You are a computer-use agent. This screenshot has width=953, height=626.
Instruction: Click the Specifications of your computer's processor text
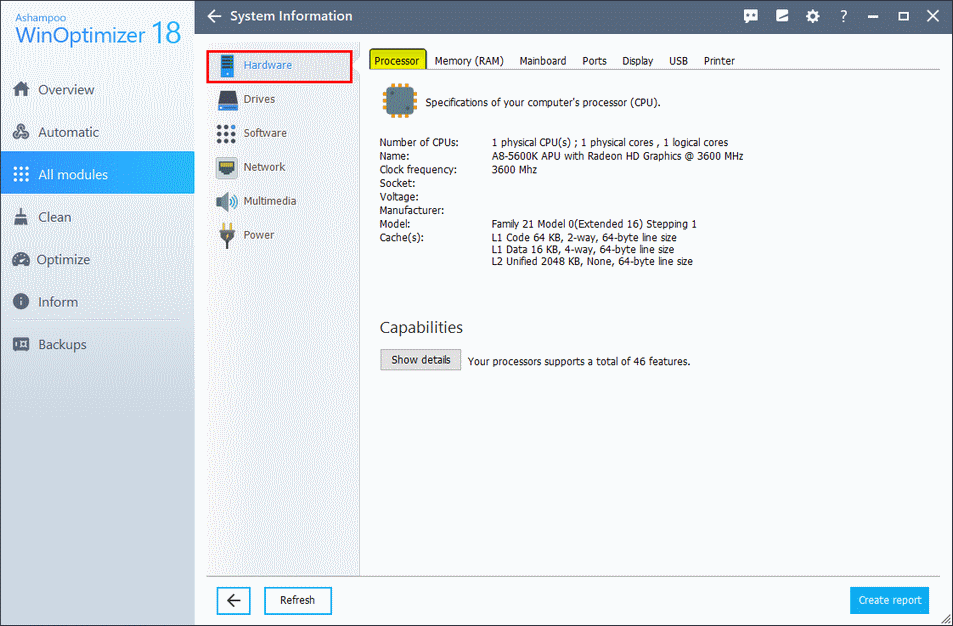click(x=543, y=103)
